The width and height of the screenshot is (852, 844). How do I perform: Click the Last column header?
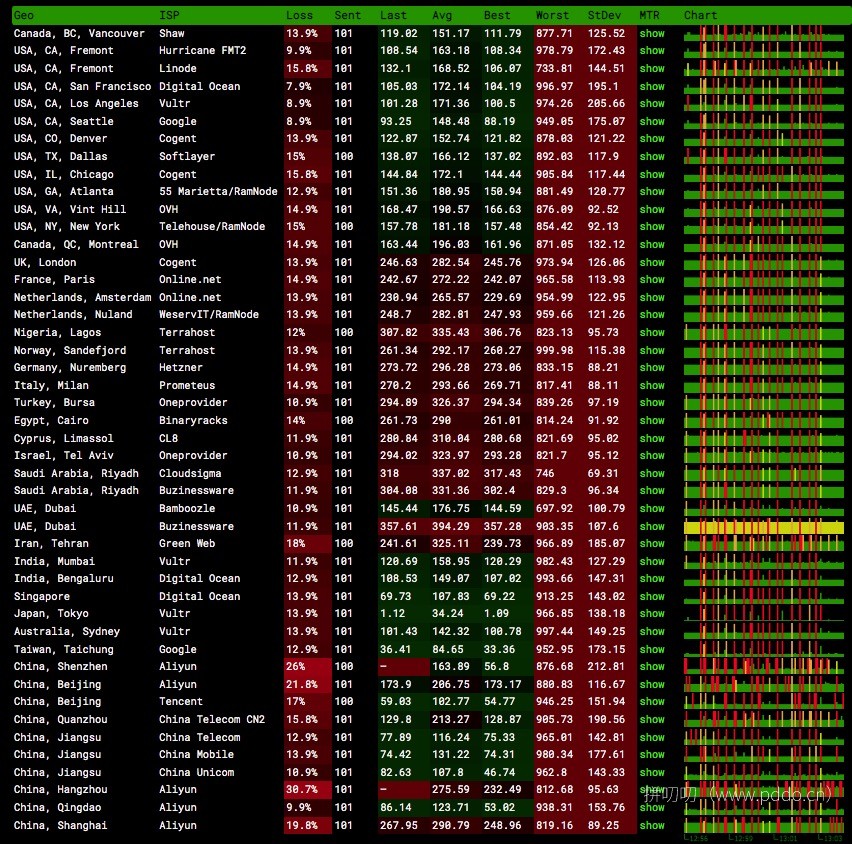click(x=393, y=15)
